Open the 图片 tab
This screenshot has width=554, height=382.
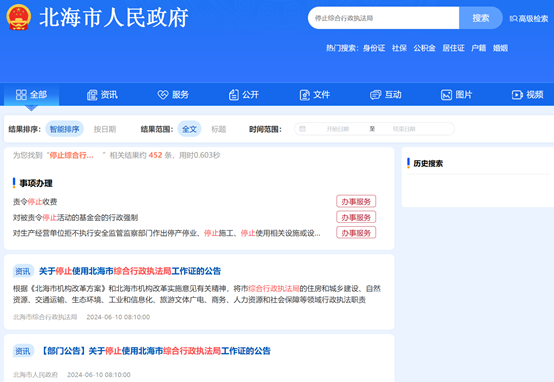click(x=456, y=95)
